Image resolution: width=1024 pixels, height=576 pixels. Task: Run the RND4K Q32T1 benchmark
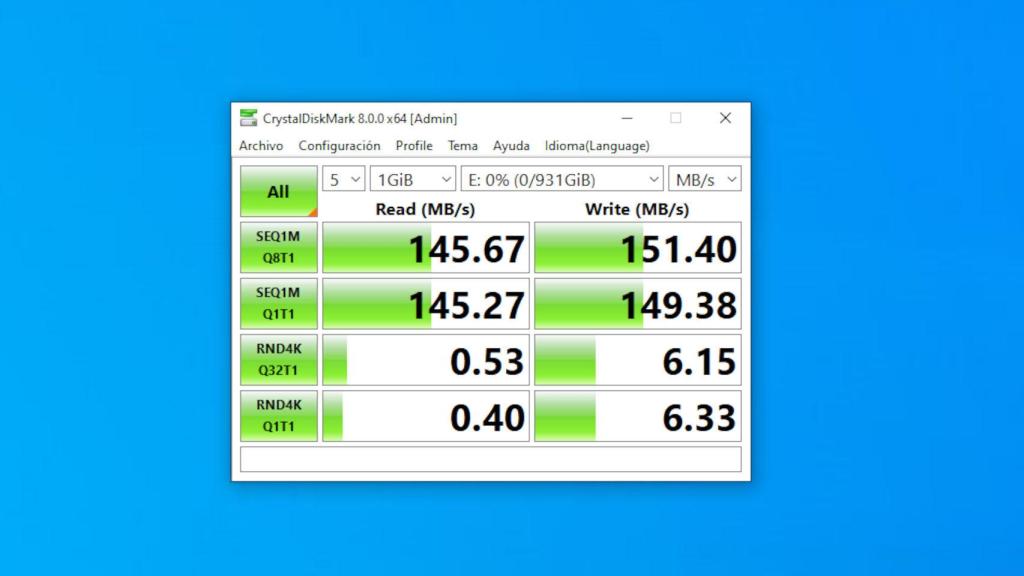(278, 360)
